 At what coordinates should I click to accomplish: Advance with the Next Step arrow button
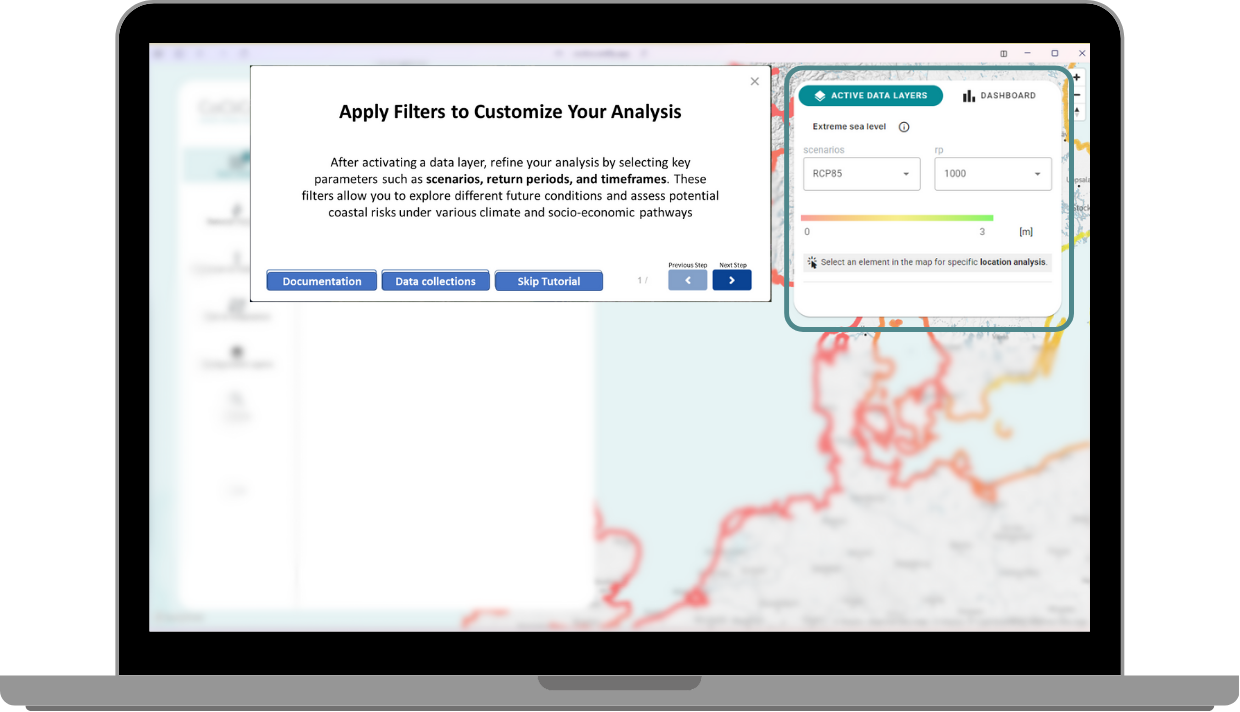(732, 281)
